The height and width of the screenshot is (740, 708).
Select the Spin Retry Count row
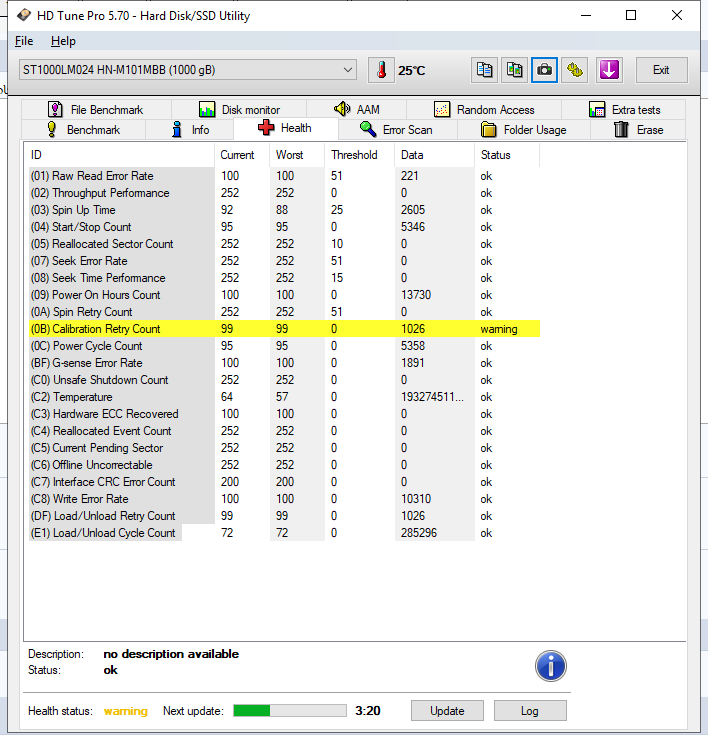tap(285, 312)
